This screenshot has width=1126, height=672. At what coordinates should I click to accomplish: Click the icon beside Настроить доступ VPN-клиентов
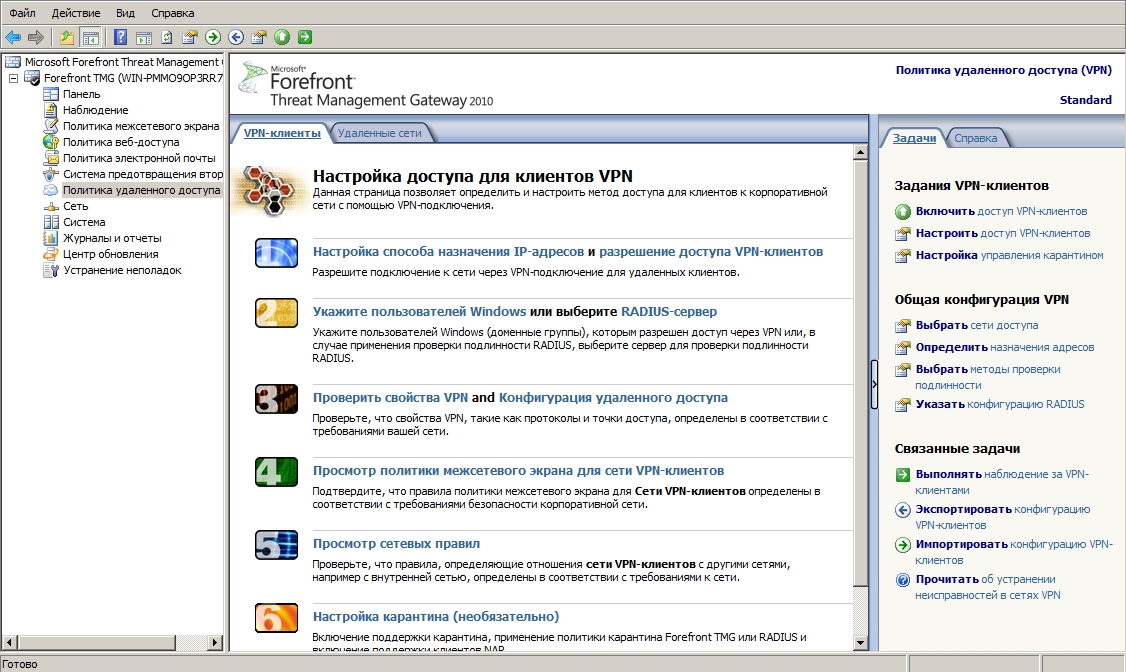[903, 234]
